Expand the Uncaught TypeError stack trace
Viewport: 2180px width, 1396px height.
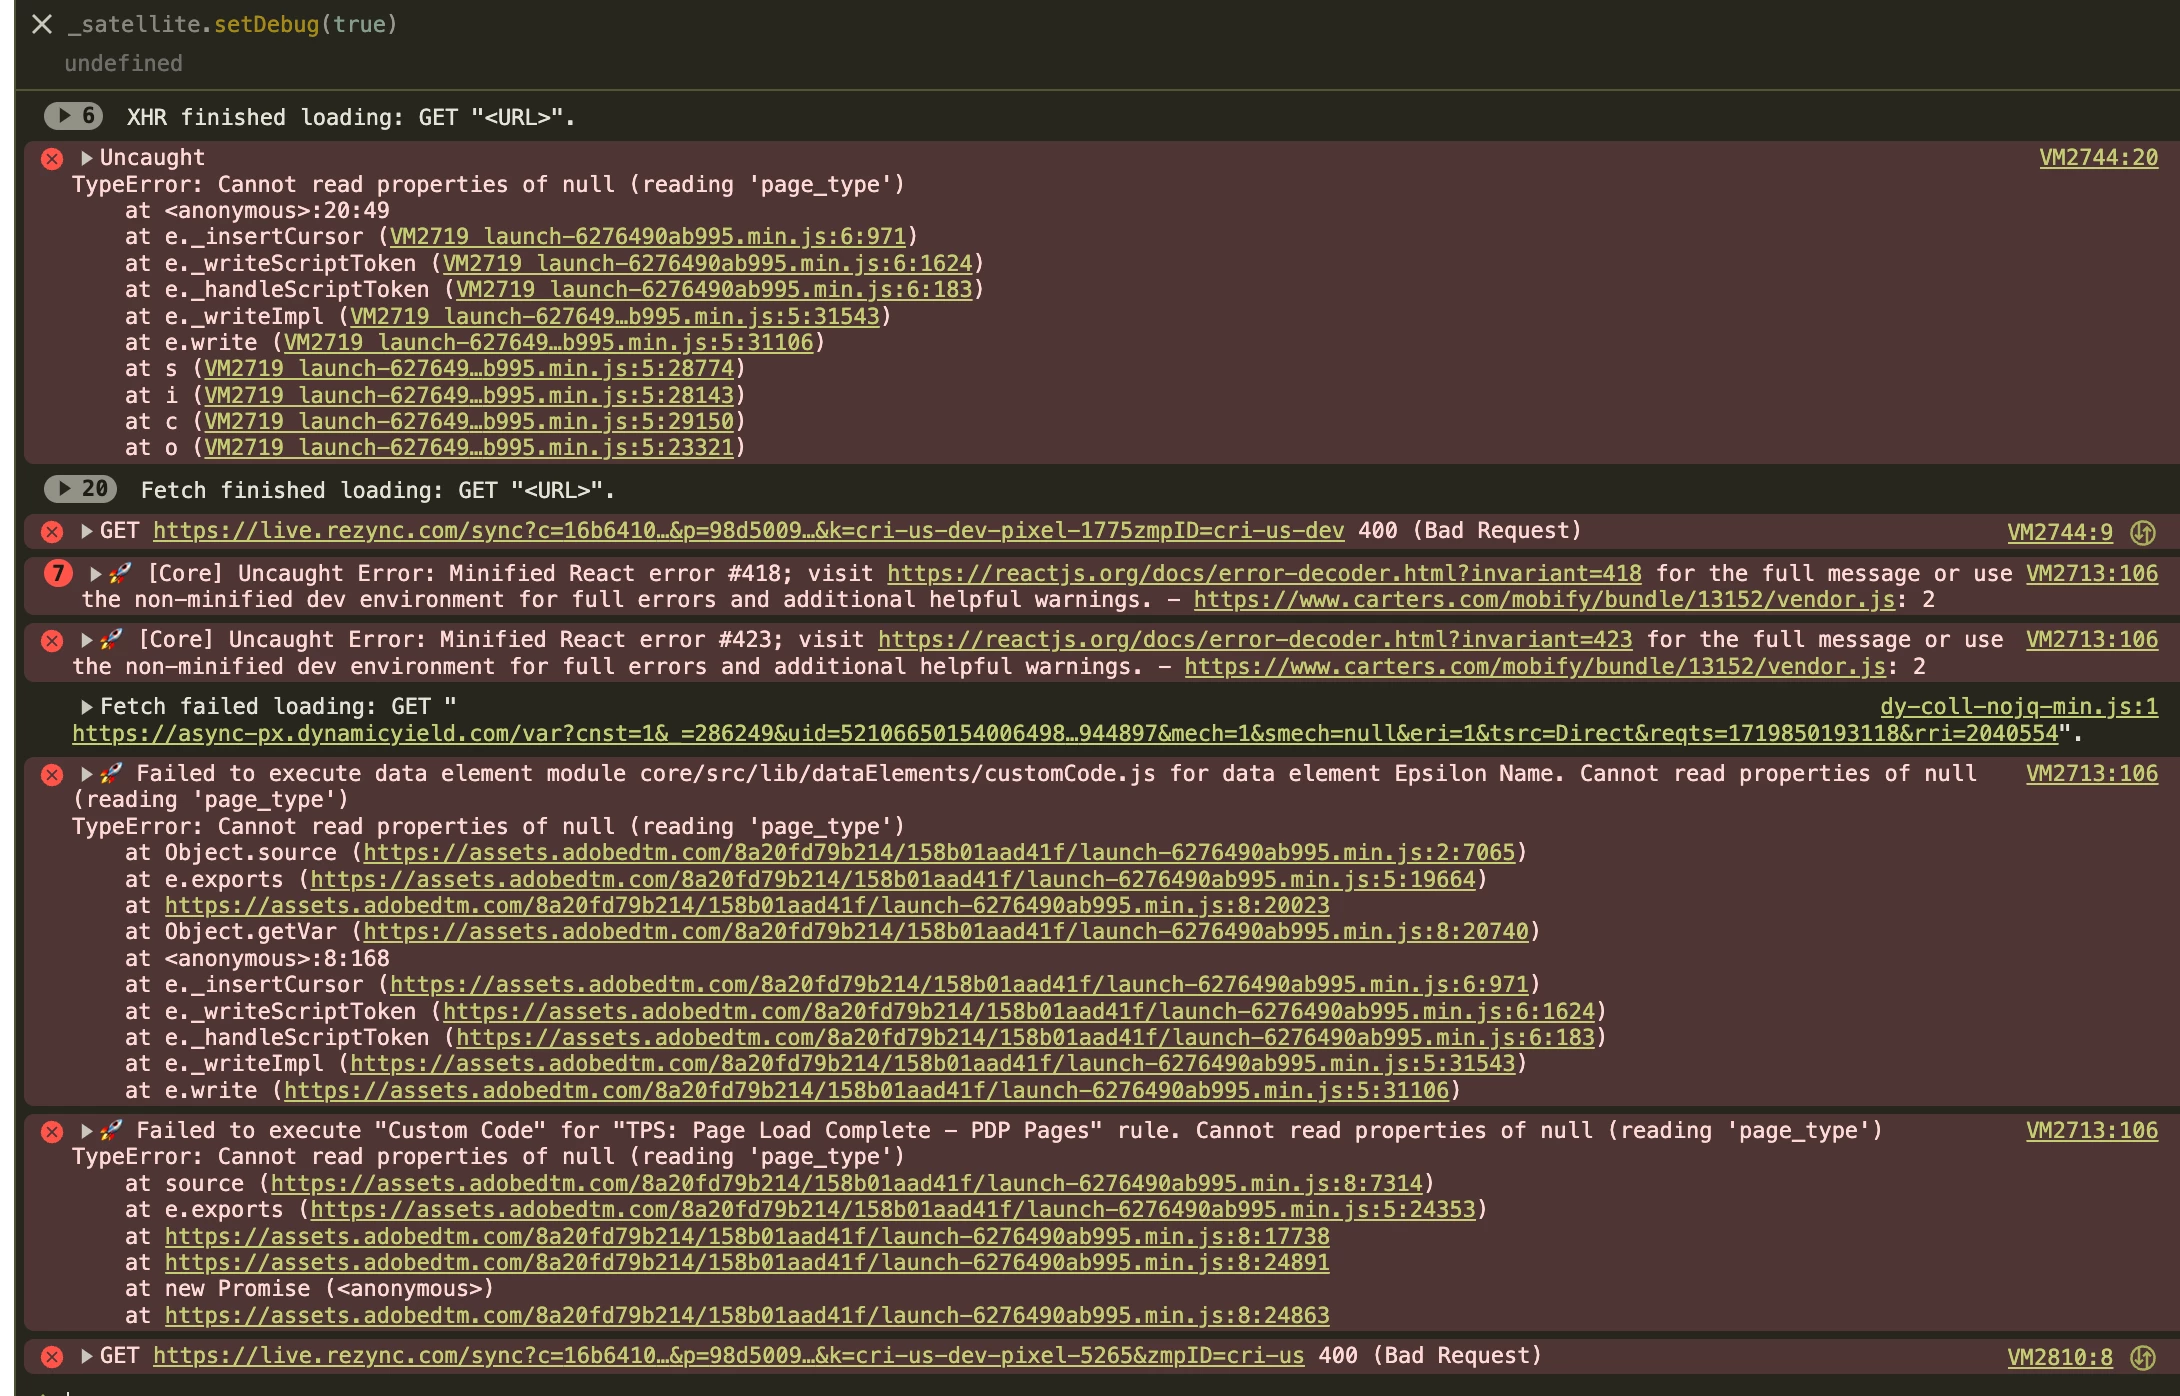pos(86,158)
